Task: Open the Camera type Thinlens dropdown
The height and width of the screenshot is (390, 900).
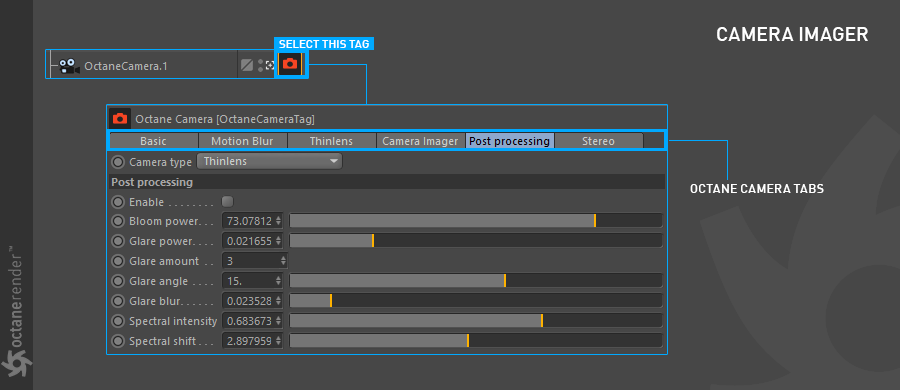Action: pyautogui.click(x=270, y=161)
